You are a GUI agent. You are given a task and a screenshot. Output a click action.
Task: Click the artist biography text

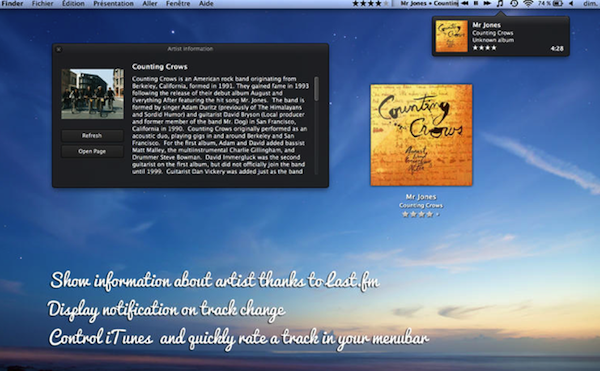coord(220,125)
